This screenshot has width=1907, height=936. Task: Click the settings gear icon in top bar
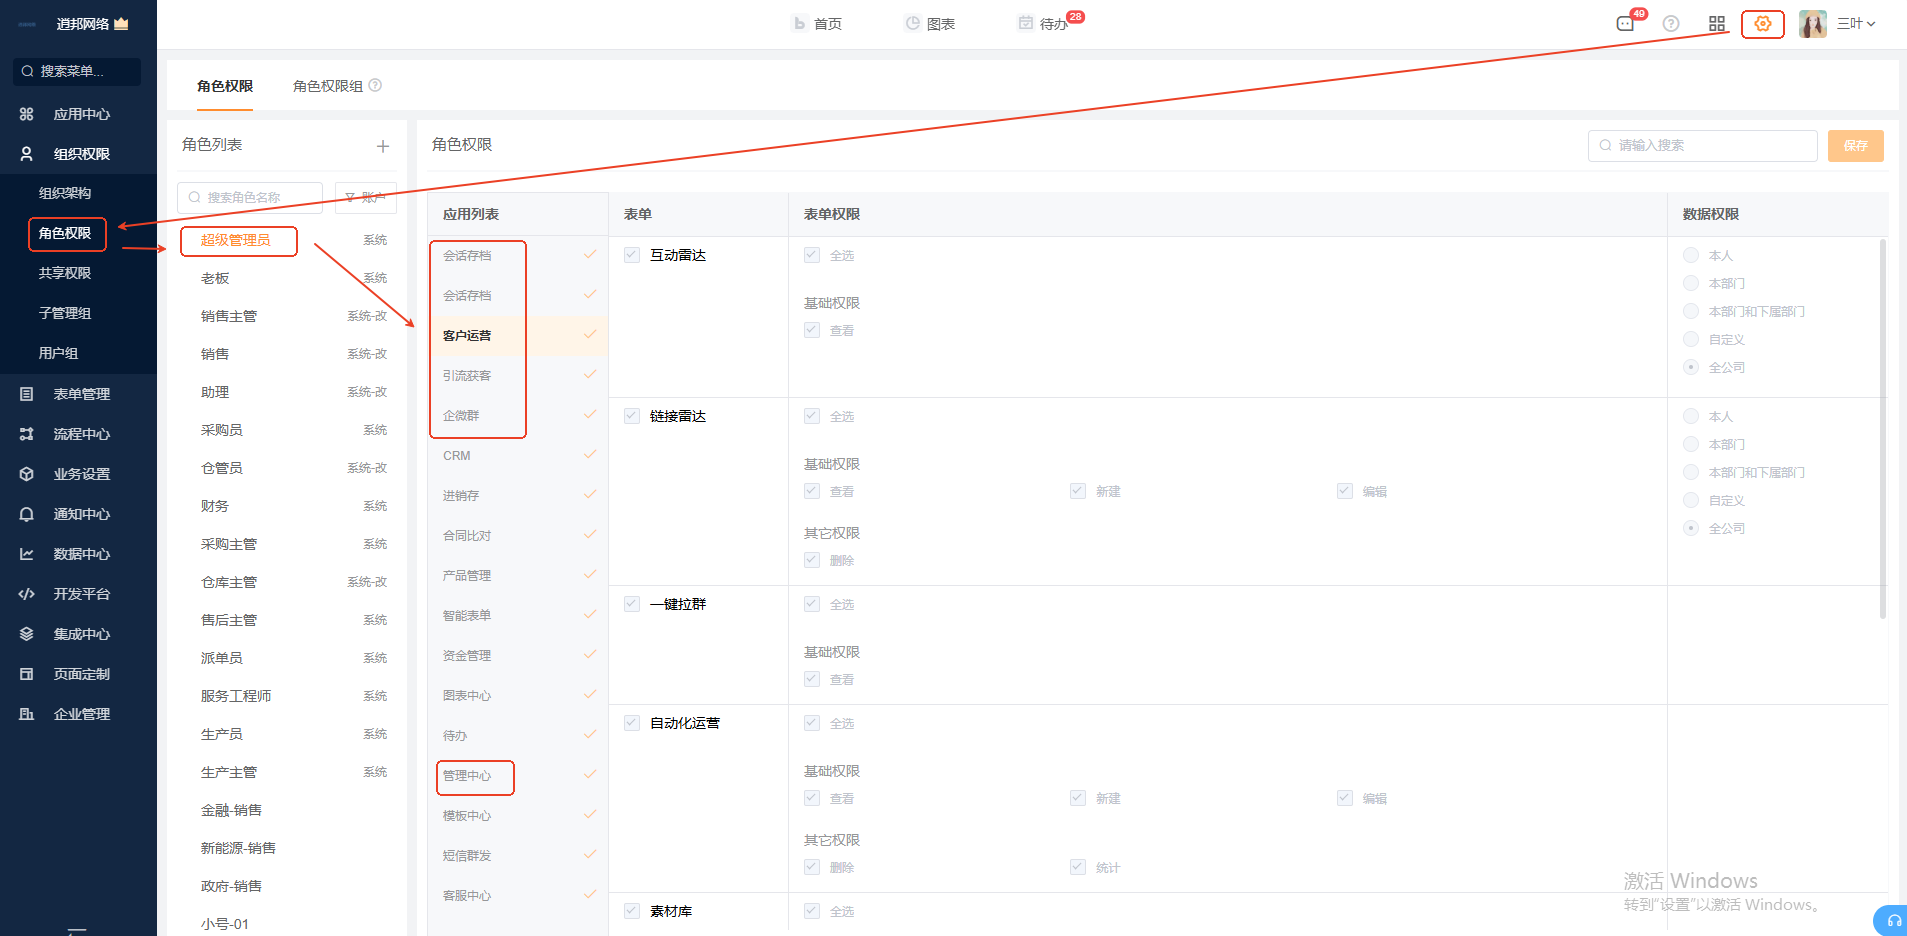[x=1762, y=24]
